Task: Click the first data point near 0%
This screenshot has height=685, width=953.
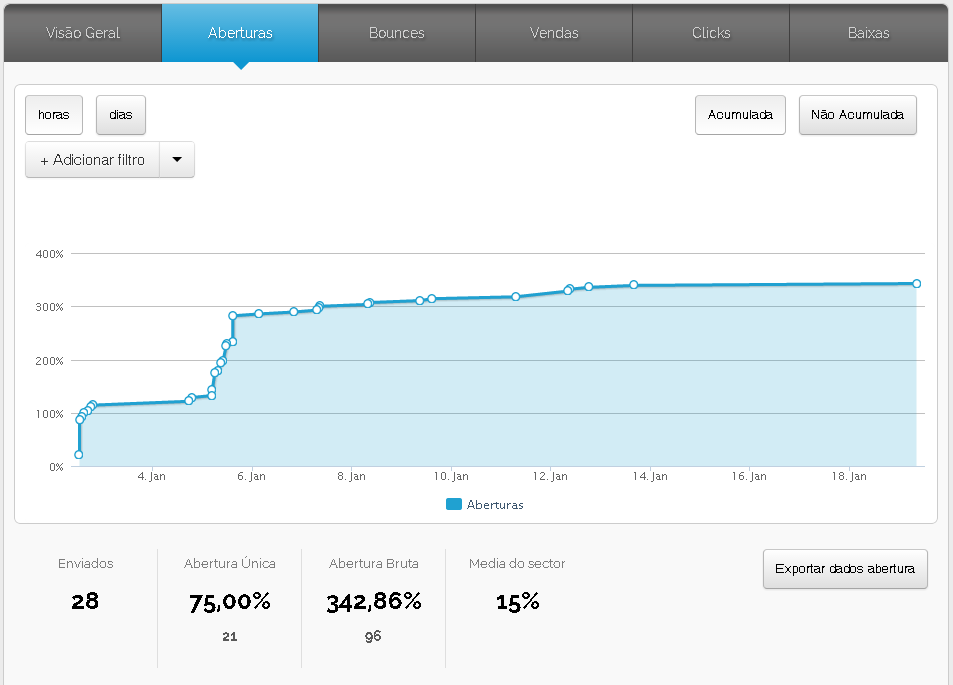Action: click(79, 455)
